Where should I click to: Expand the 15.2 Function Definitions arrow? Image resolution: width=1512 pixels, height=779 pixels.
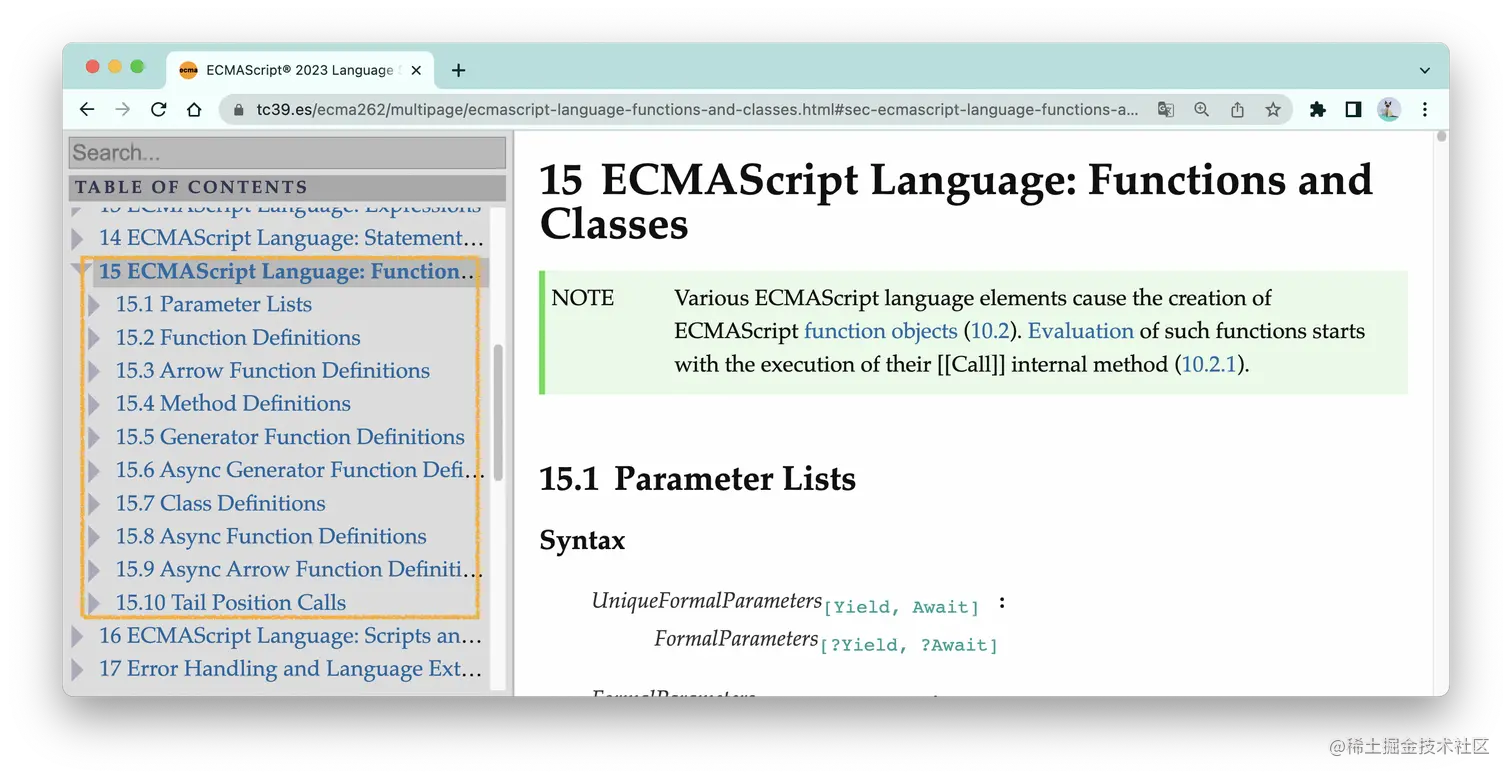tap(95, 338)
